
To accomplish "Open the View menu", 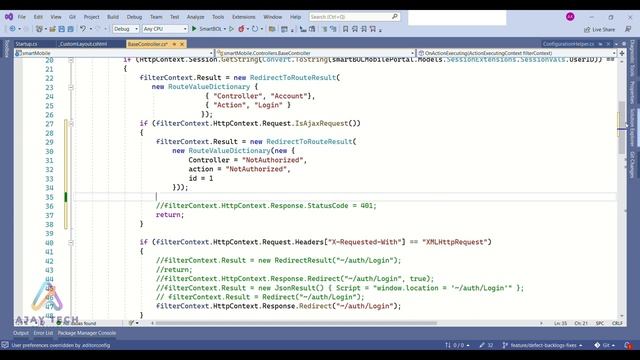I will 56,17.
